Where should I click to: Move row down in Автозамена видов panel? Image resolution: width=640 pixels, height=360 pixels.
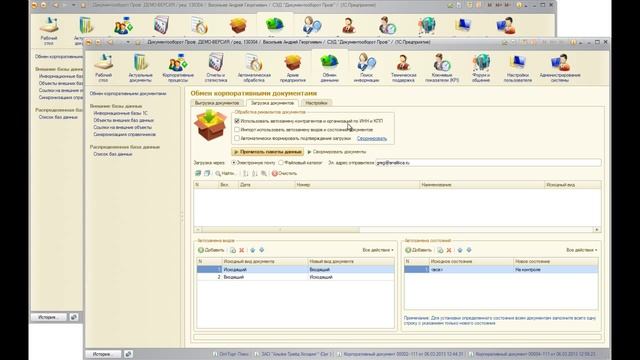pos(262,250)
